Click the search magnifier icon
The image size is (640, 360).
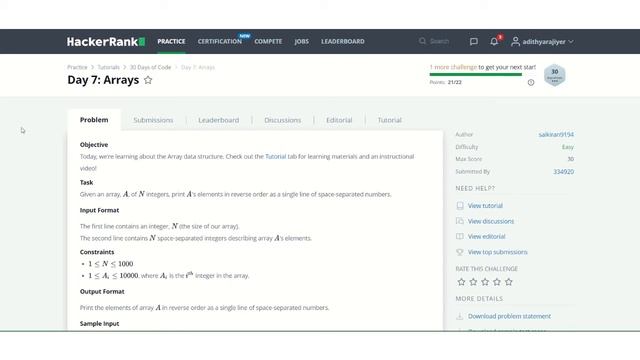(x=422, y=41)
